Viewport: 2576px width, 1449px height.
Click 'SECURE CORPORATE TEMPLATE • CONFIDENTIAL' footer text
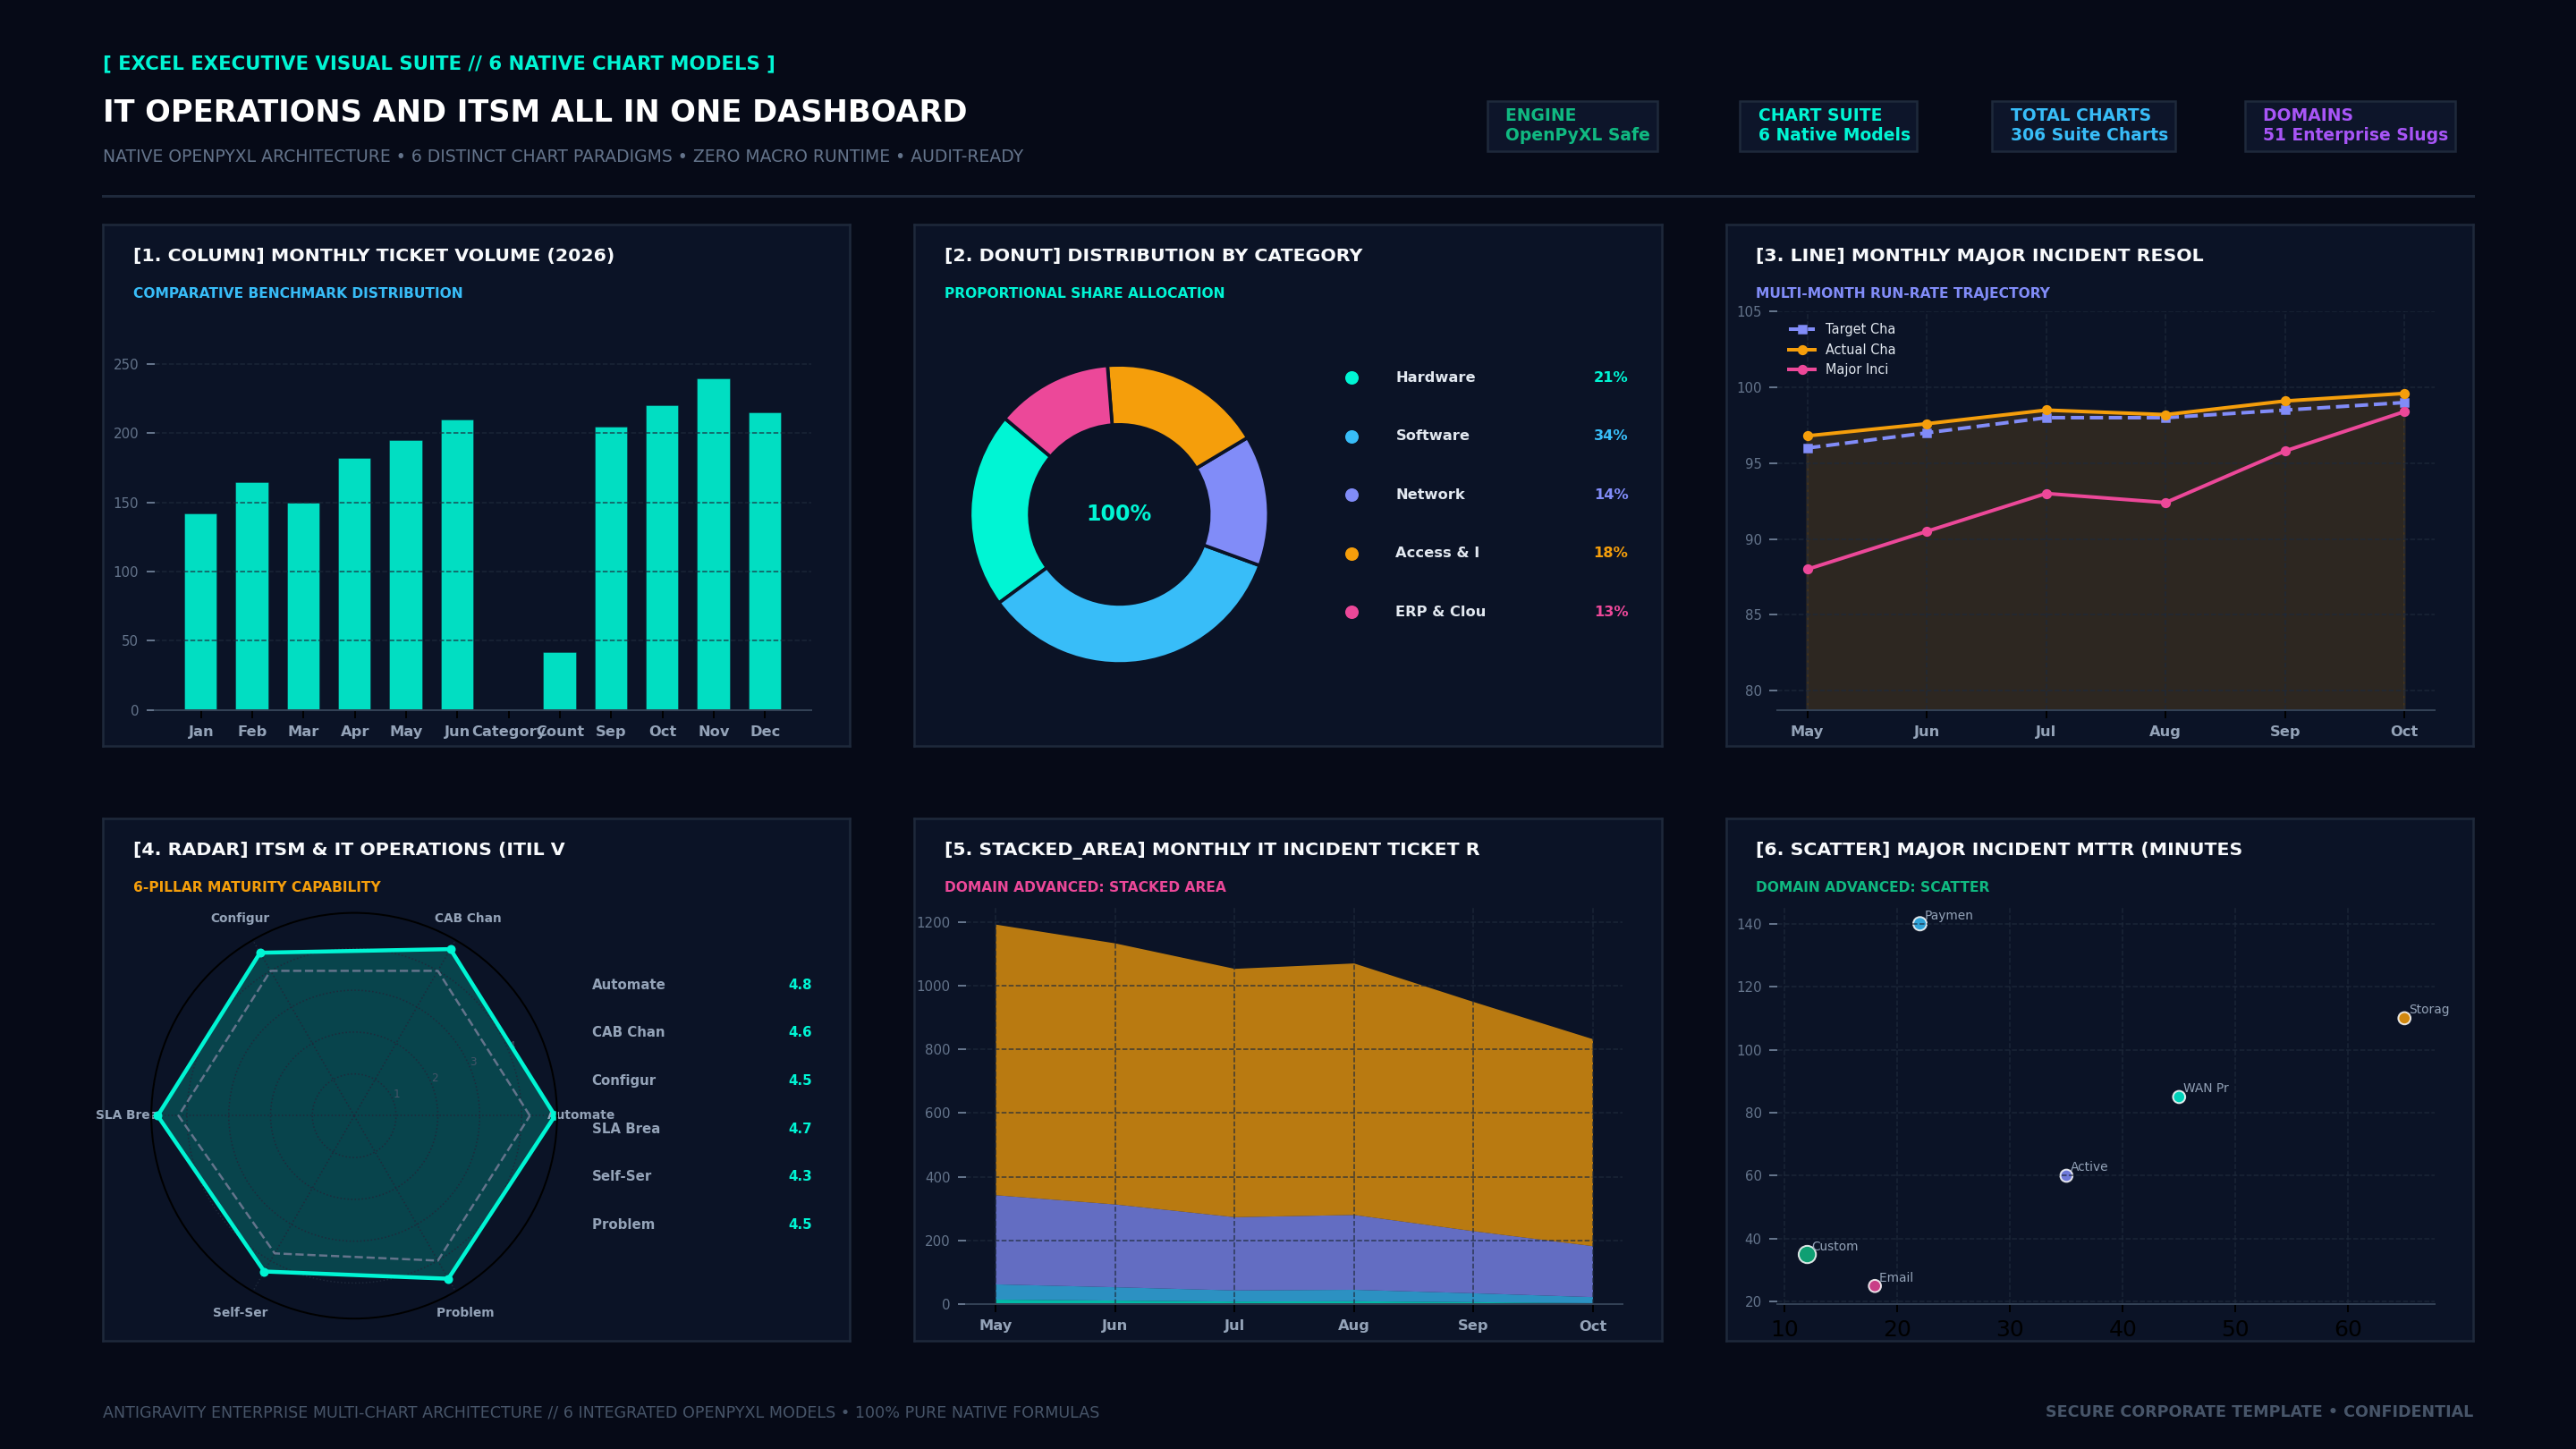click(x=2259, y=1412)
